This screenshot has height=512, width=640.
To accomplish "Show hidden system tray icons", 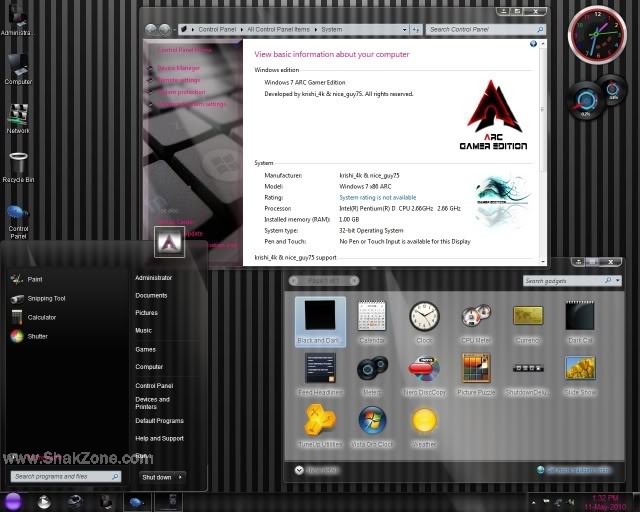I will (x=533, y=502).
